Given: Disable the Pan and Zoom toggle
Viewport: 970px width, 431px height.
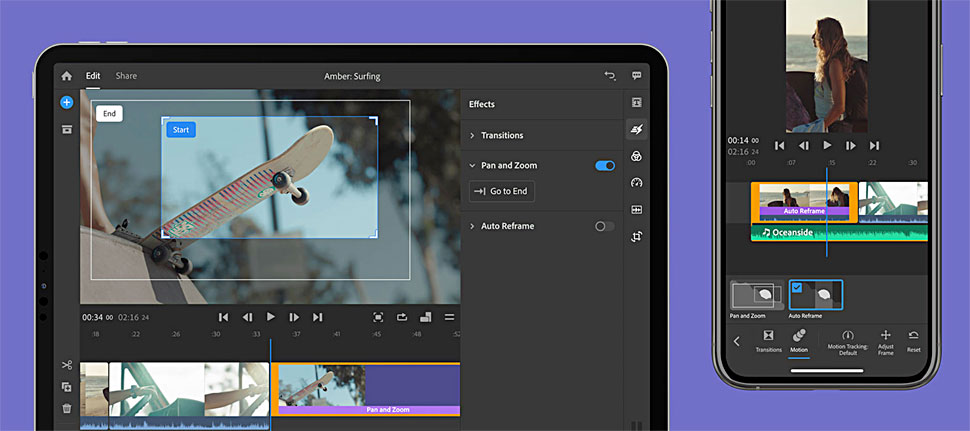Looking at the screenshot, I should (x=605, y=166).
